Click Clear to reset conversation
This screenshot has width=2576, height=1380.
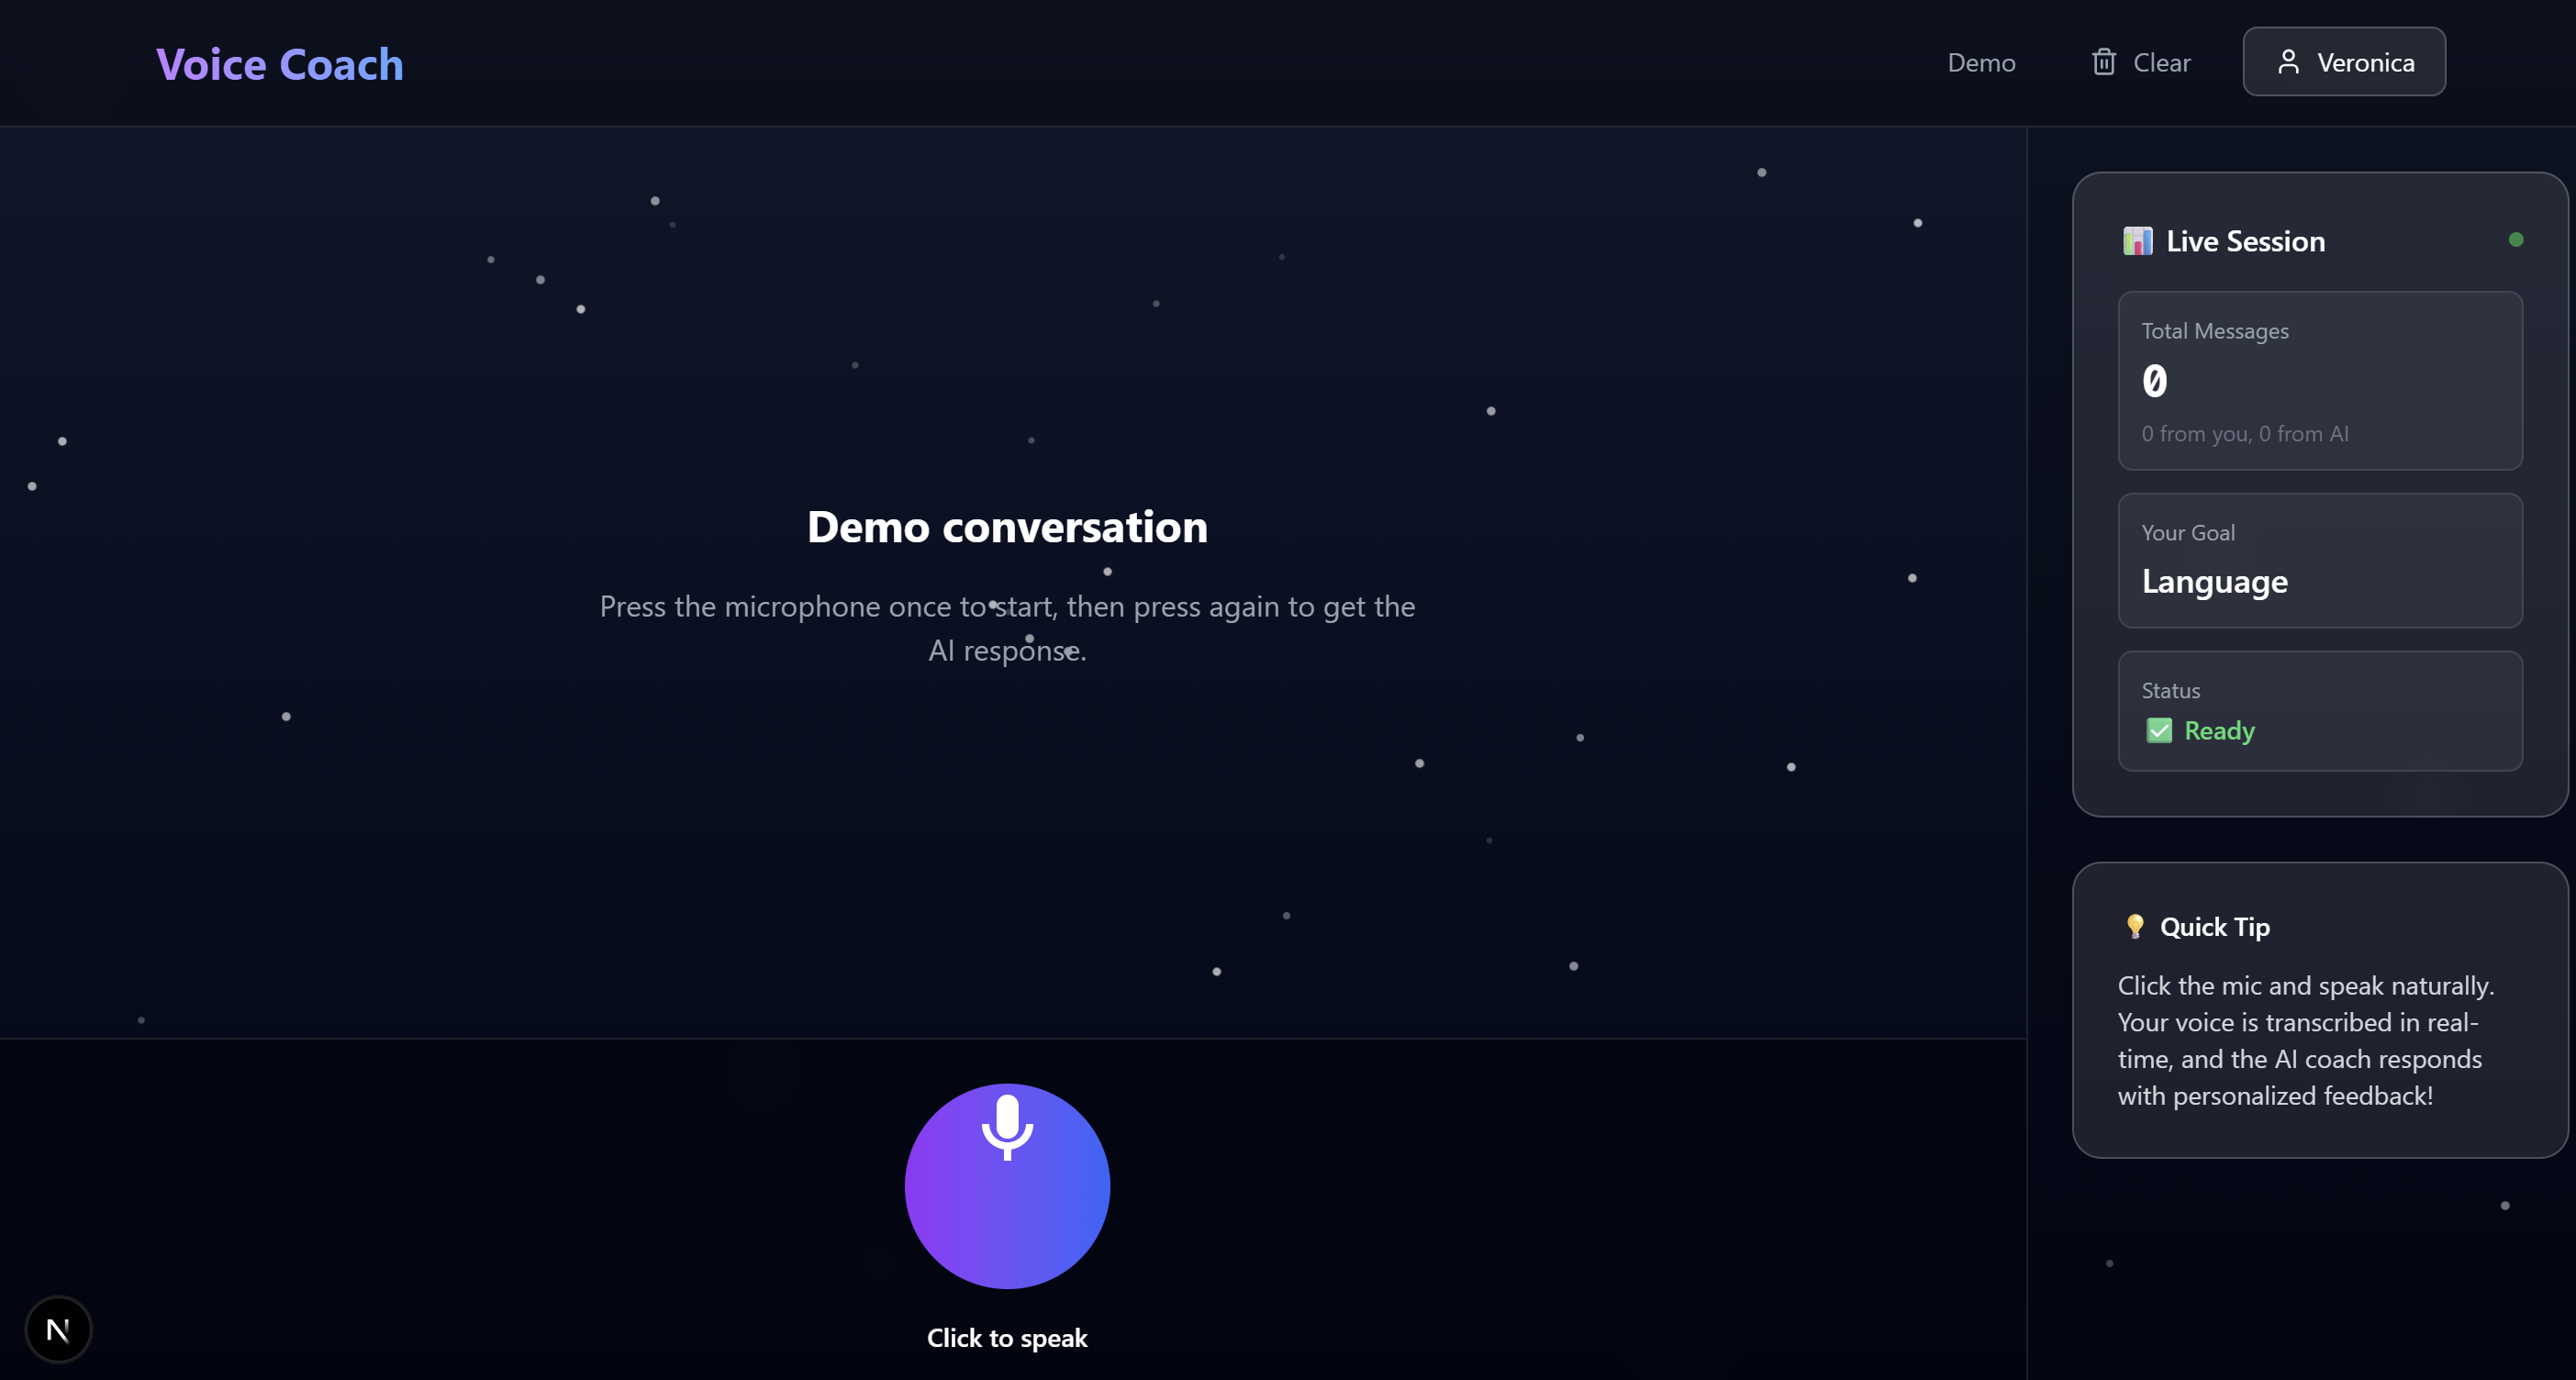pyautogui.click(x=2161, y=62)
